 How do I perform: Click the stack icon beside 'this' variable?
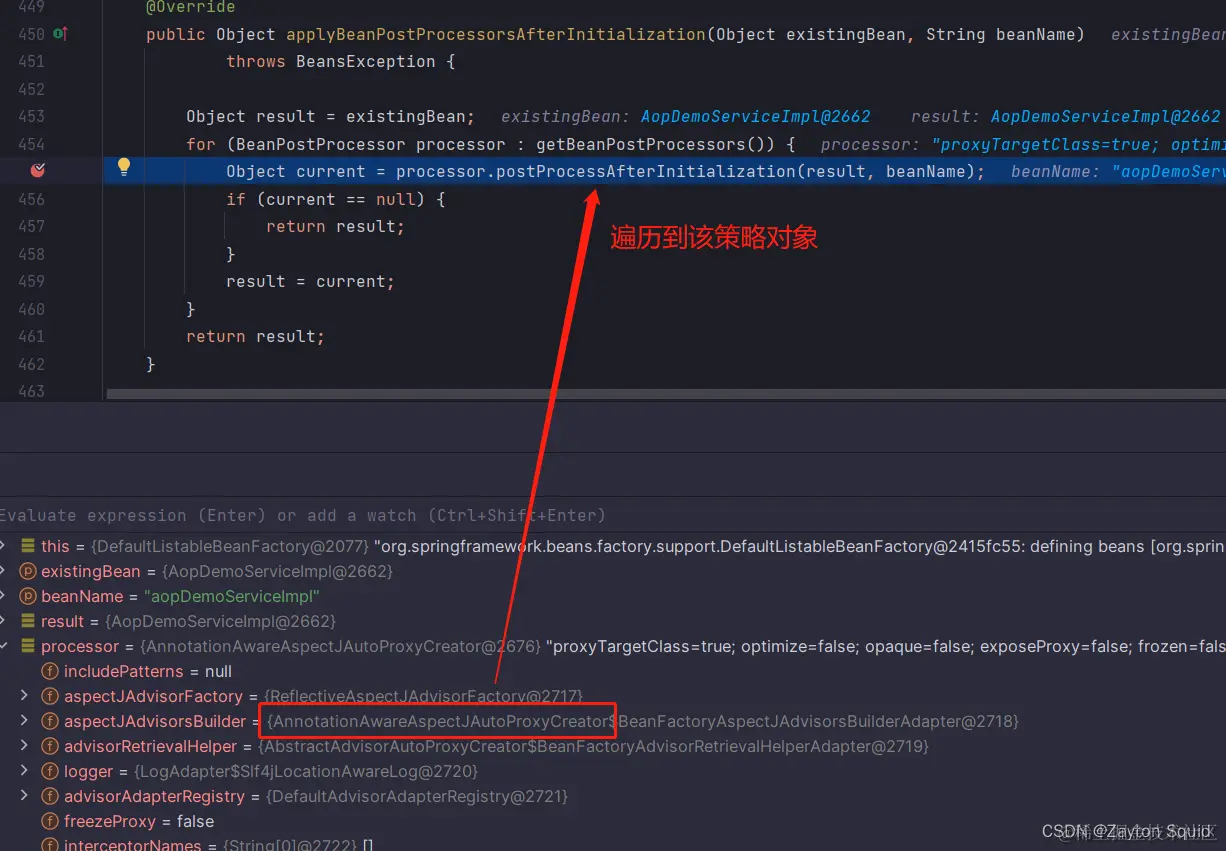[28, 546]
